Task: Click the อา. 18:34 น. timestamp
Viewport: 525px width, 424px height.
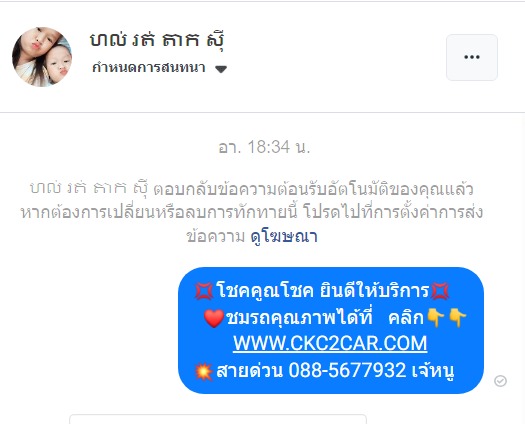Action: (x=264, y=147)
